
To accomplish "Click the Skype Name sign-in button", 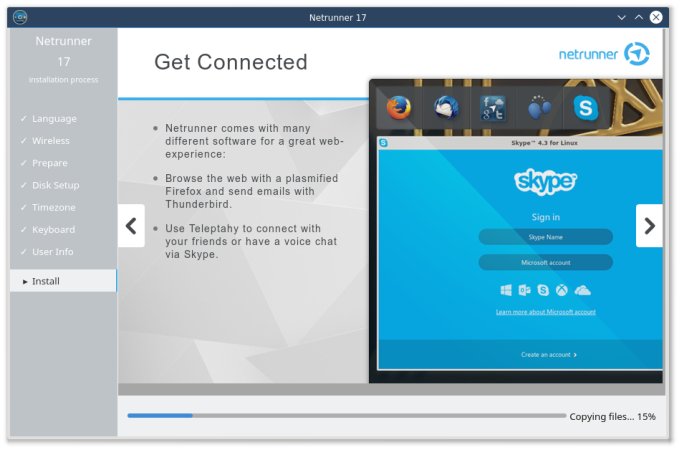I will click(546, 237).
